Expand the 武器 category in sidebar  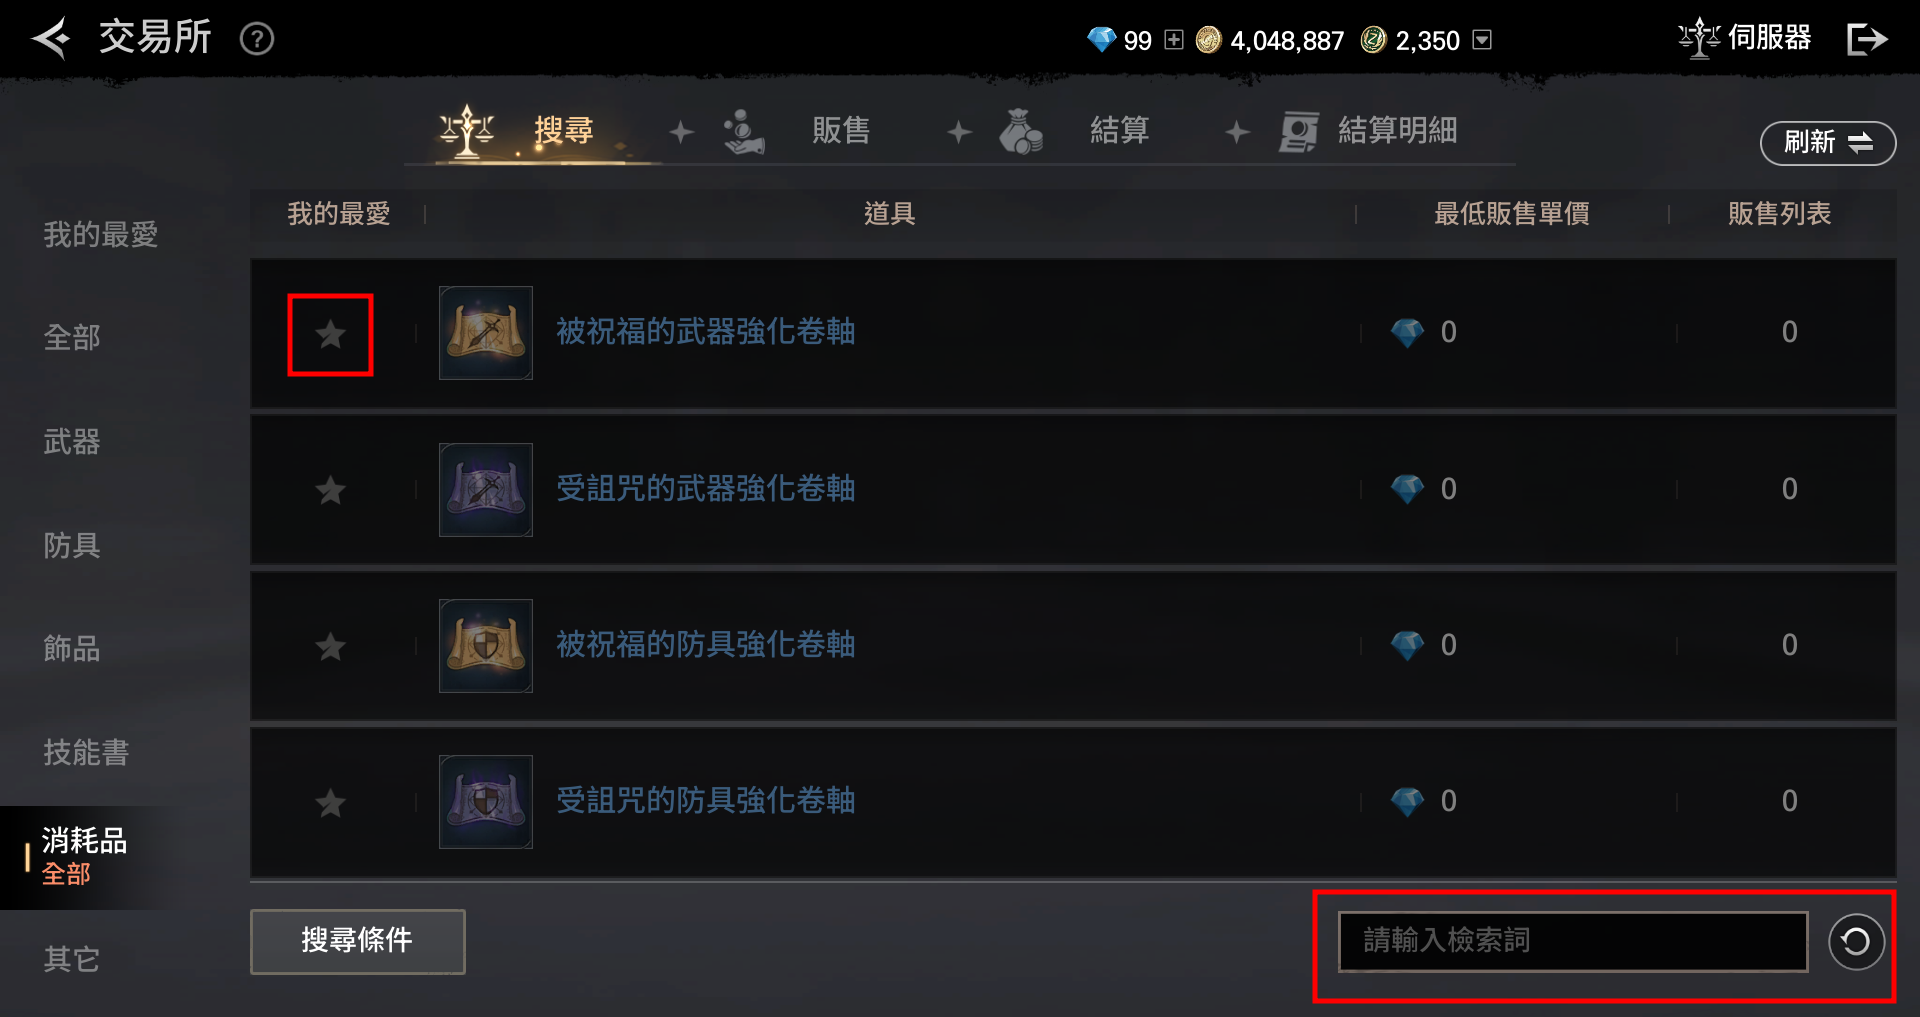click(72, 441)
